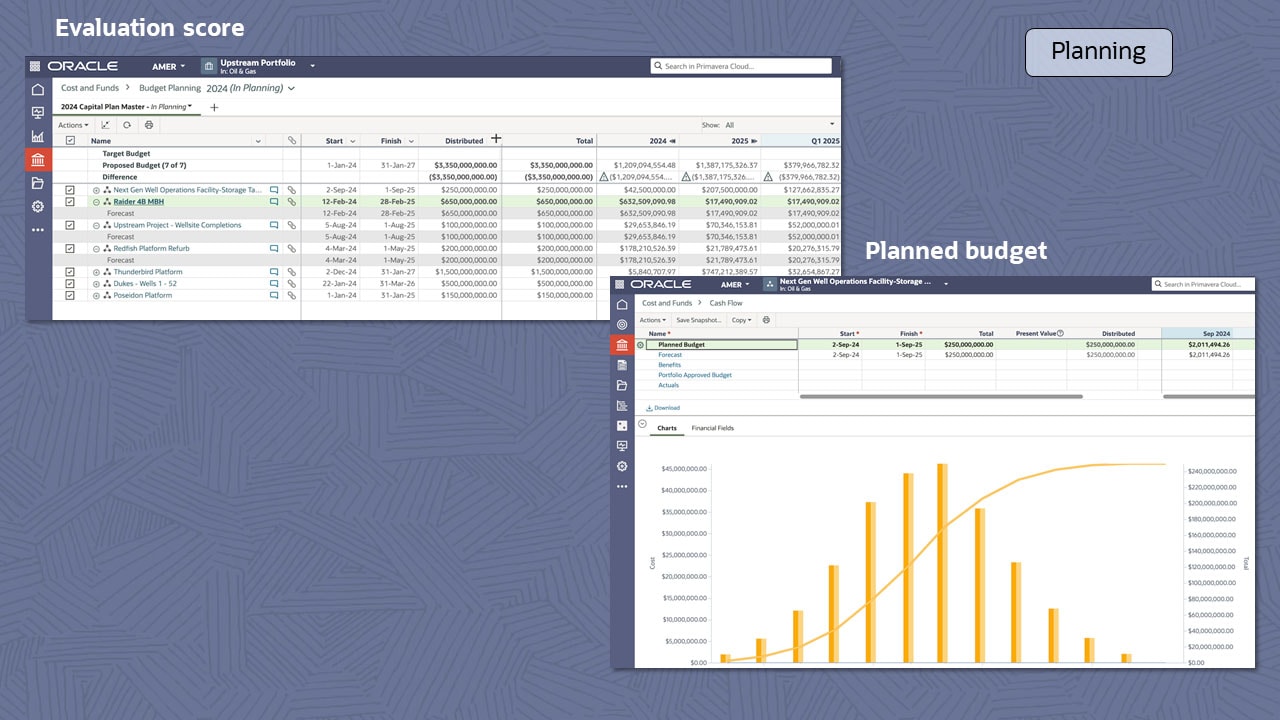Open the folder icon in Cash Flow sidebar

(622, 385)
